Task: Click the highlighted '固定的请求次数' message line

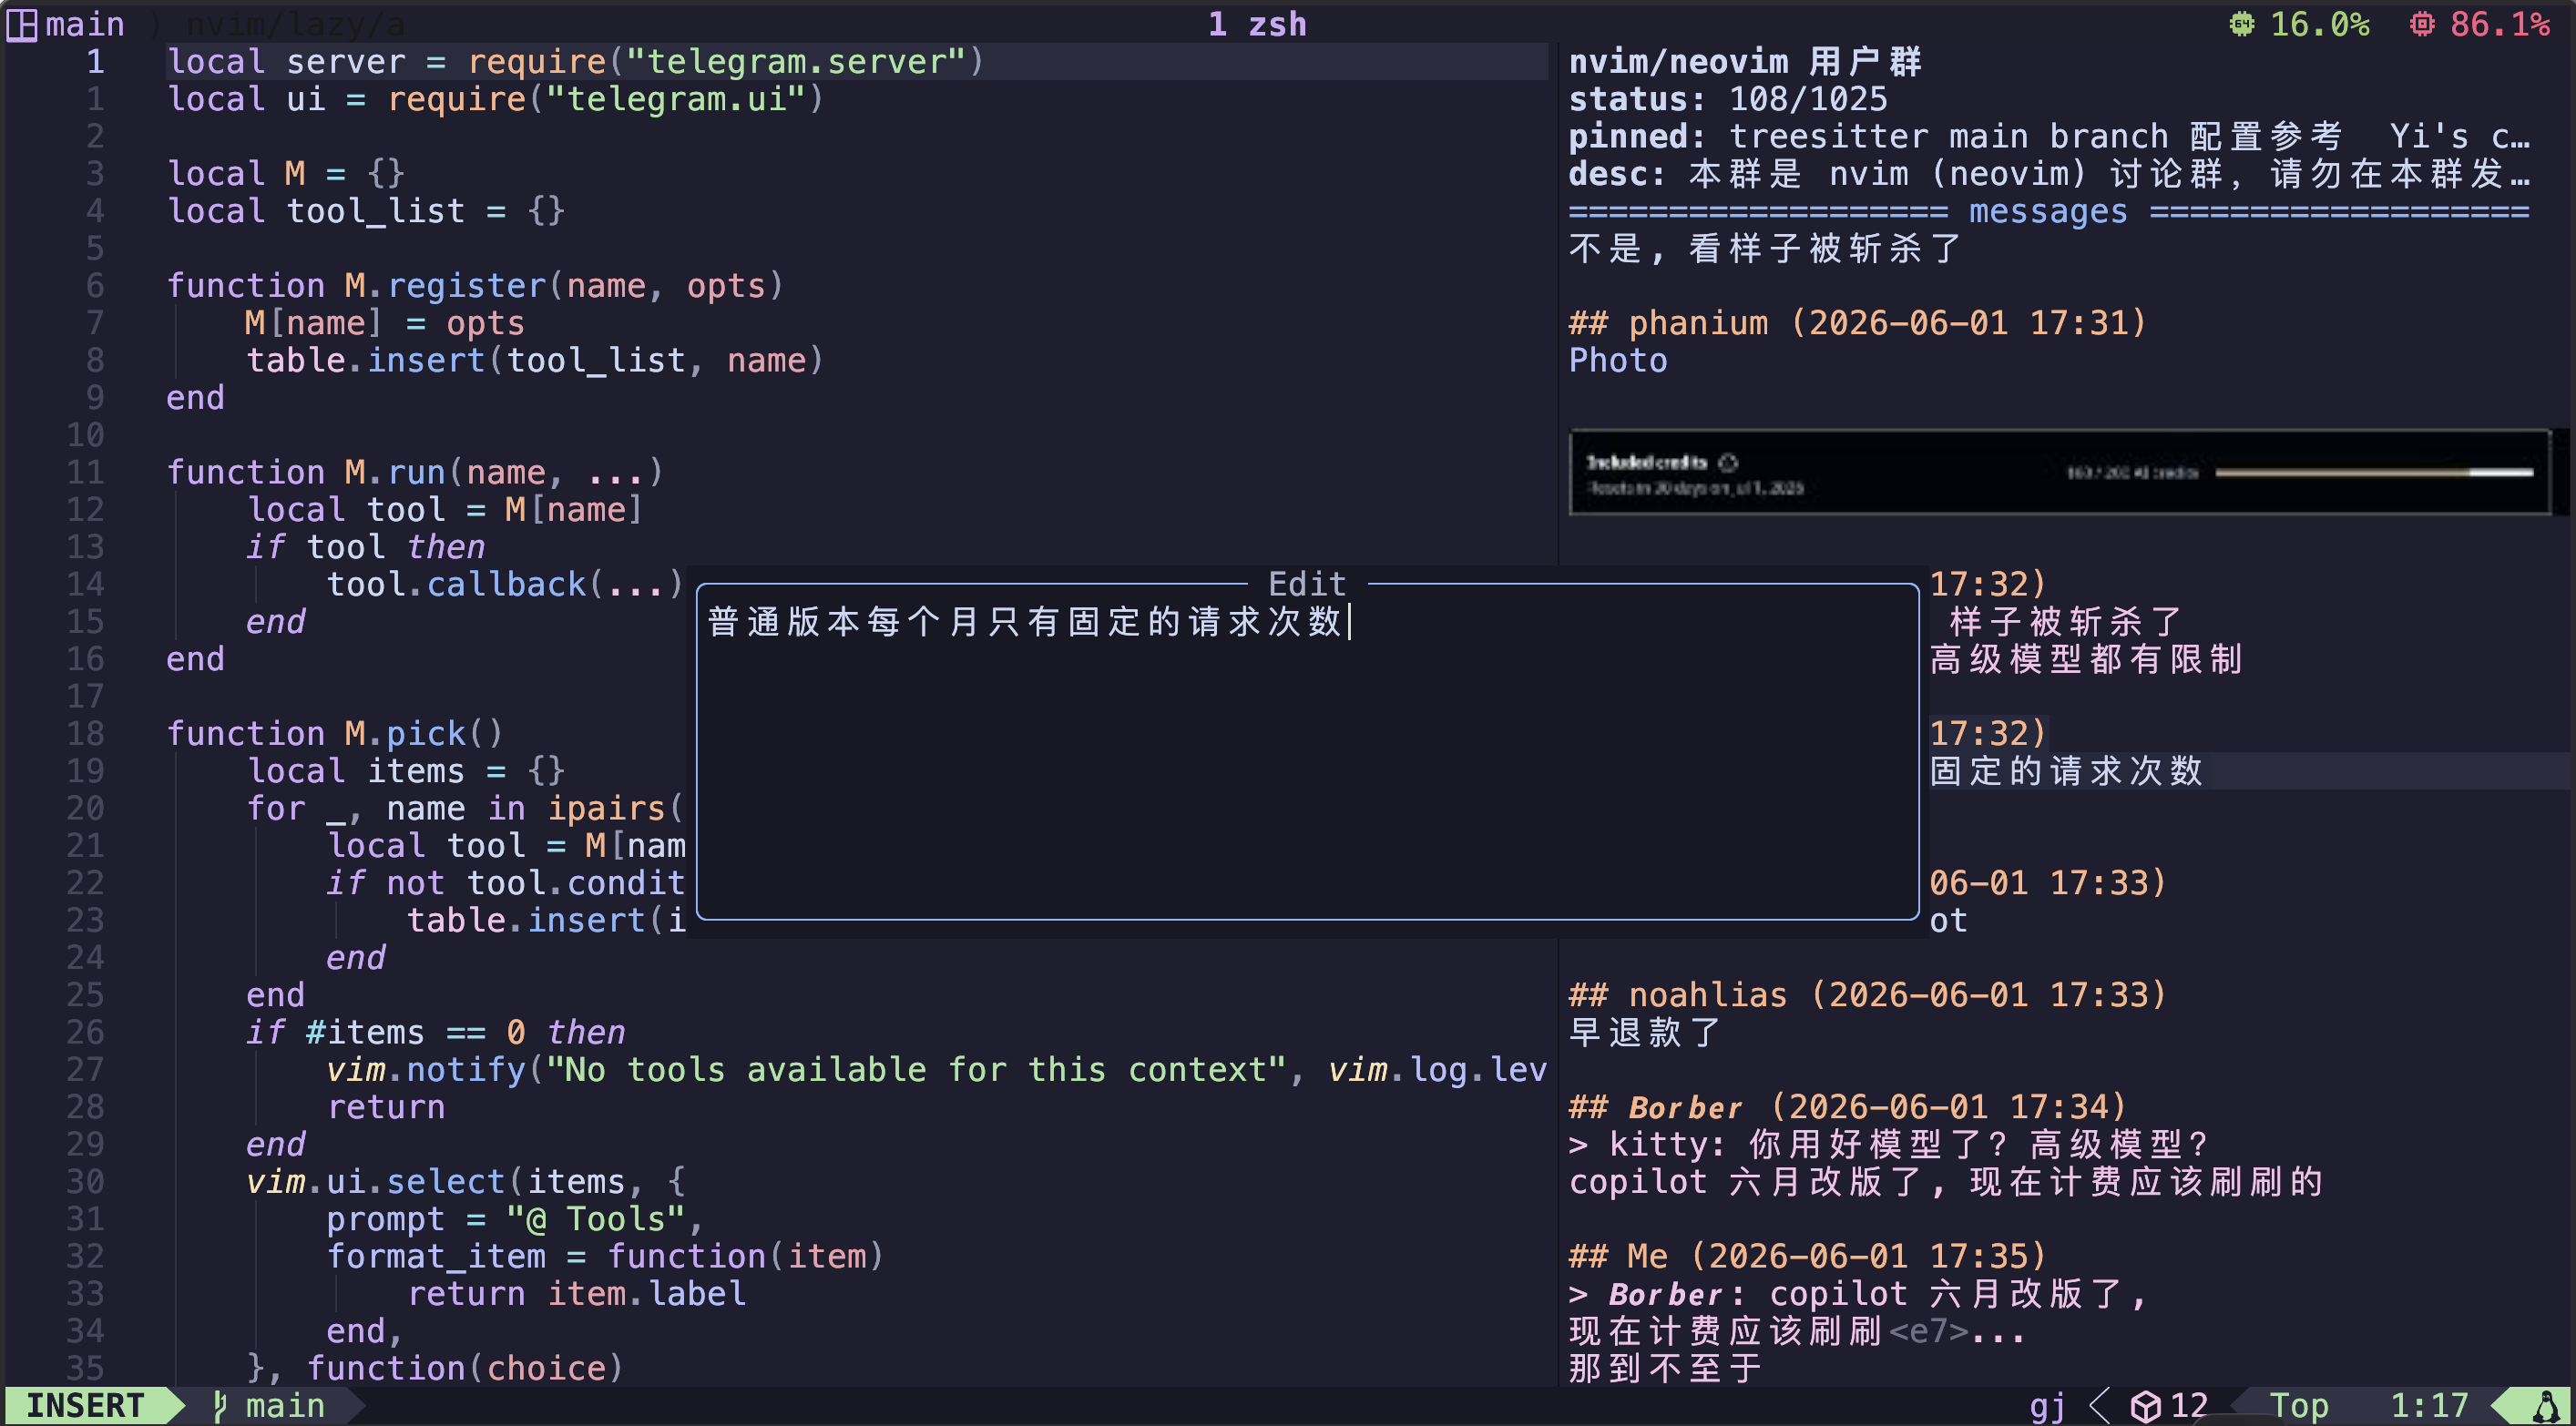Action: coord(2066,771)
